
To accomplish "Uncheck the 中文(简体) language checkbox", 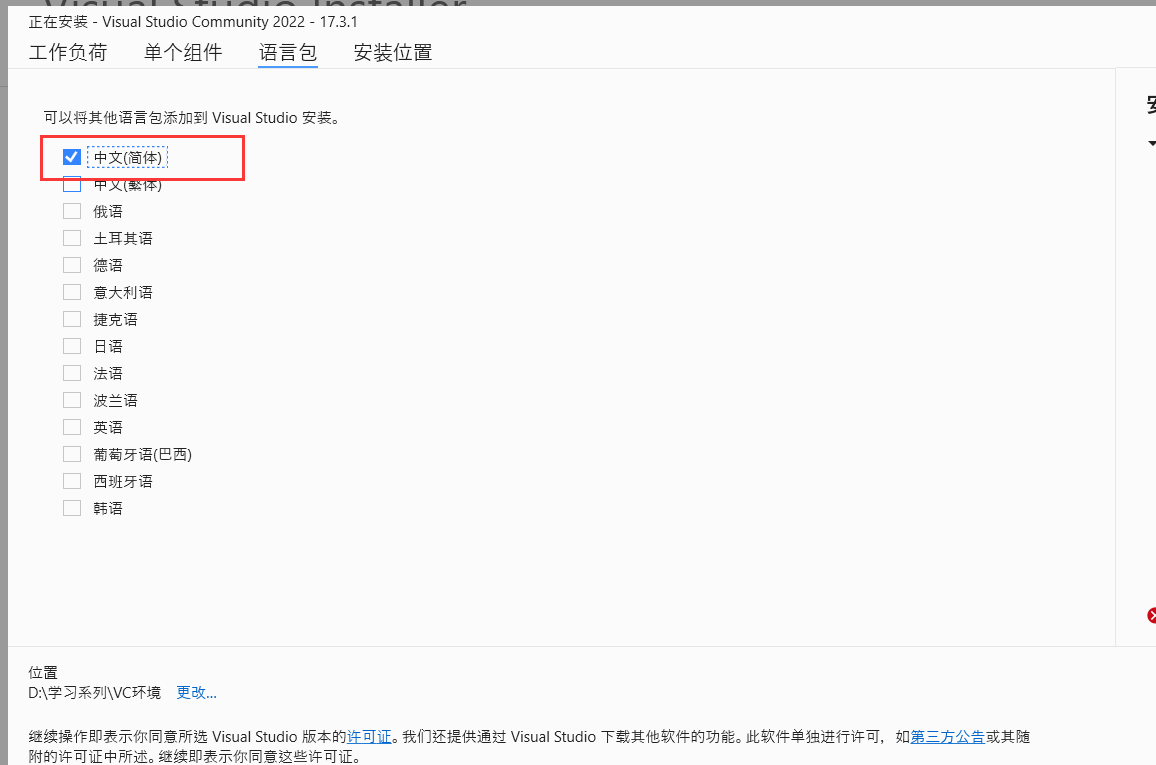I will [x=72, y=157].
